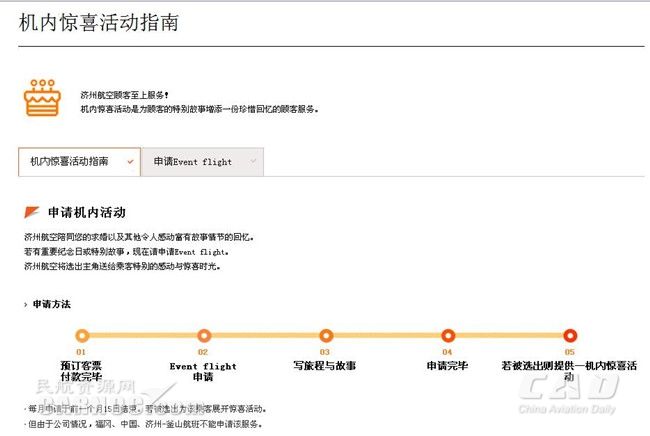Click the step 02 circle marker
The width and height of the screenshot is (650, 436).
pyautogui.click(x=204, y=336)
